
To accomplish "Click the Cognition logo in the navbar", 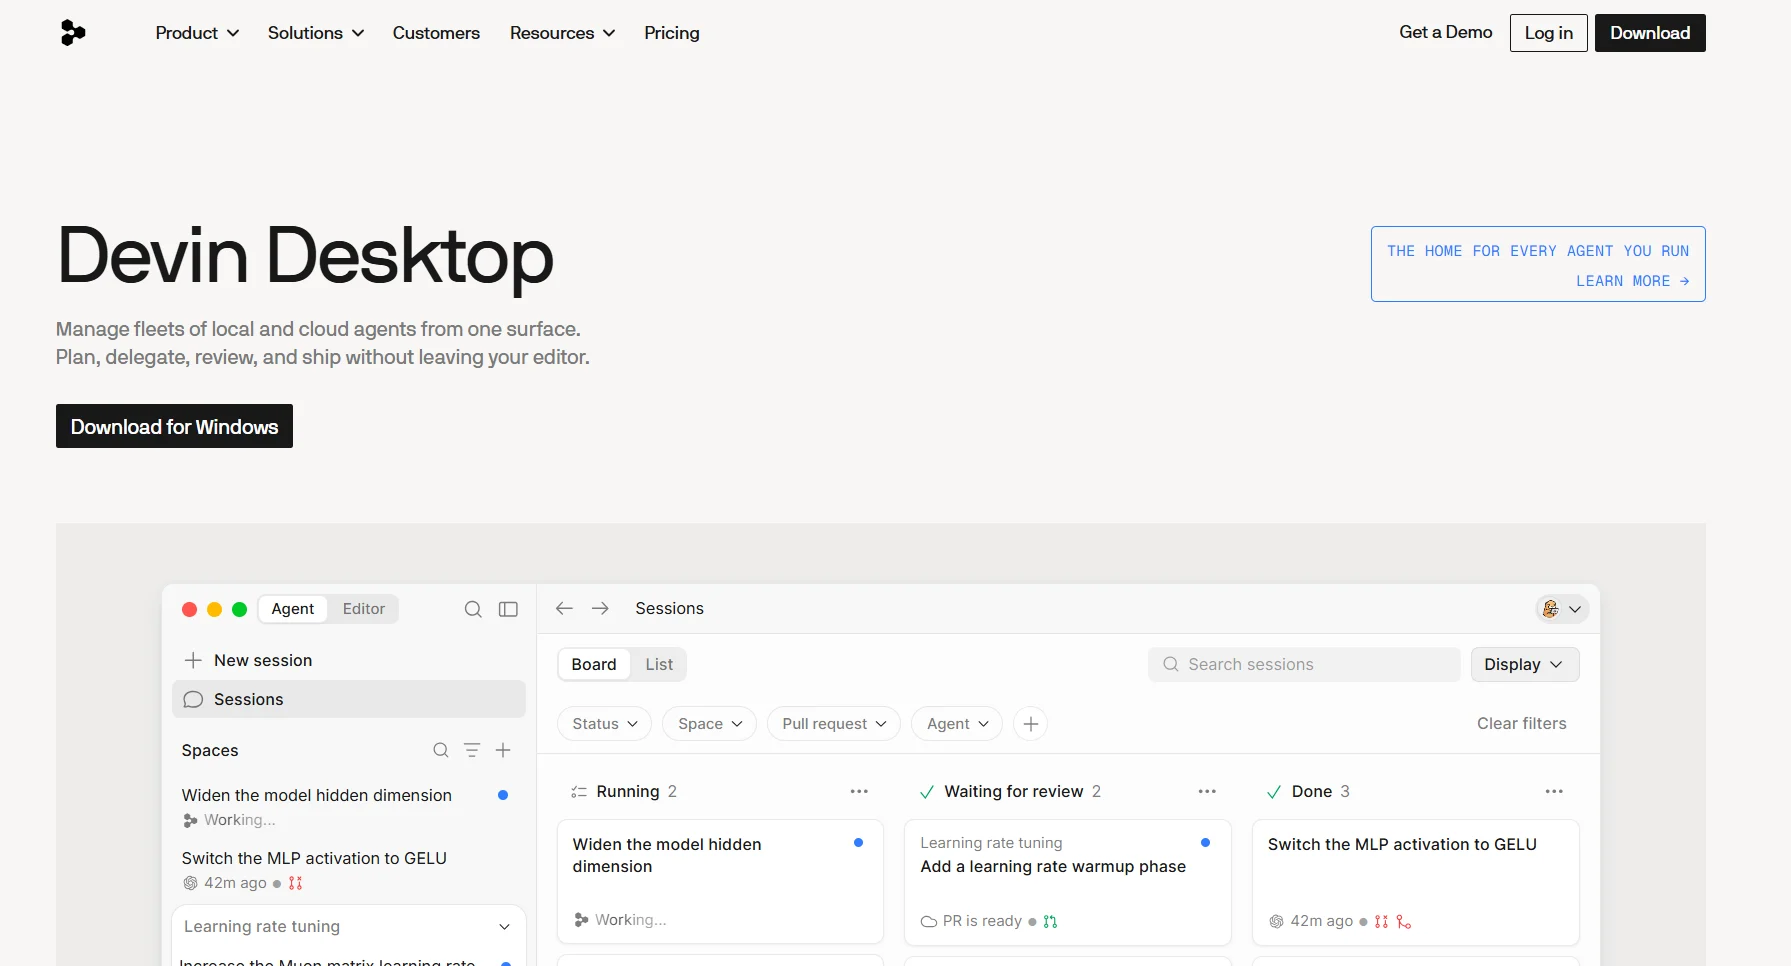I will (73, 33).
